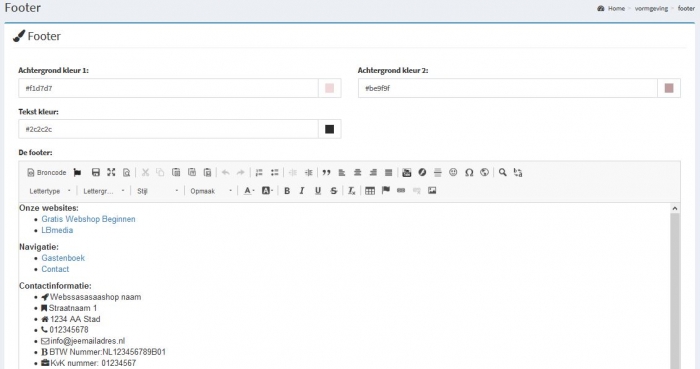Toggle strikethrough formatting

click(x=333, y=191)
